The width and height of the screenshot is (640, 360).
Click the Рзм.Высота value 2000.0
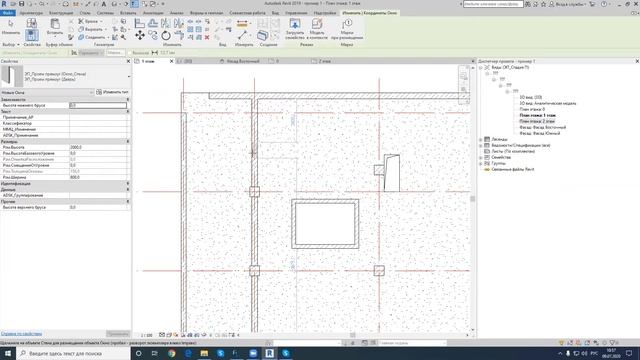98,147
